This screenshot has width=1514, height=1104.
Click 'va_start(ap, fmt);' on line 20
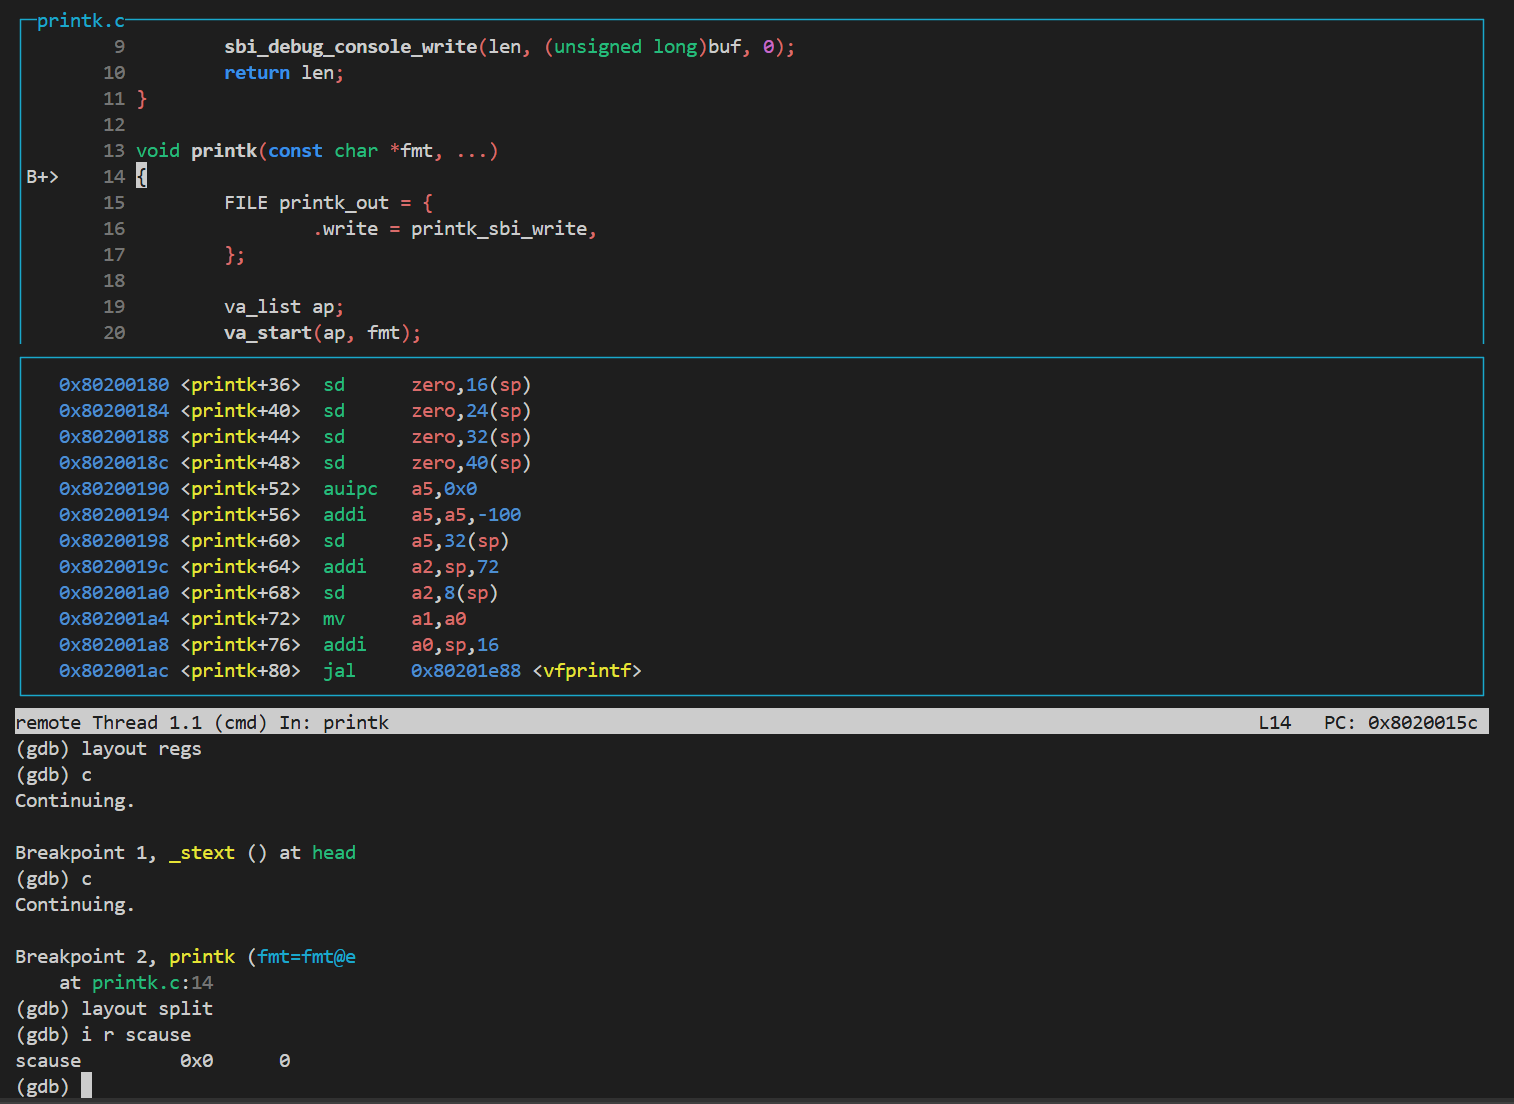pos(322,333)
